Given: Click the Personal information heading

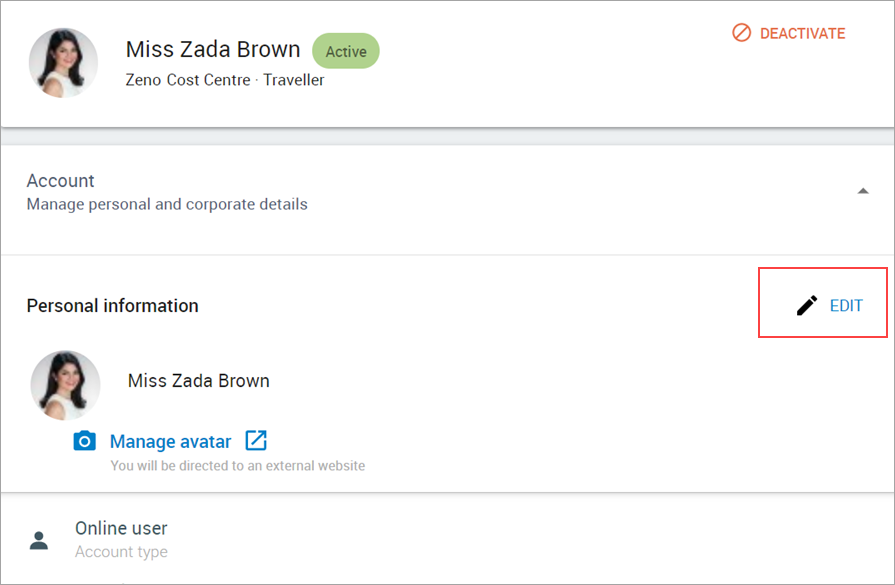Looking at the screenshot, I should (112, 306).
